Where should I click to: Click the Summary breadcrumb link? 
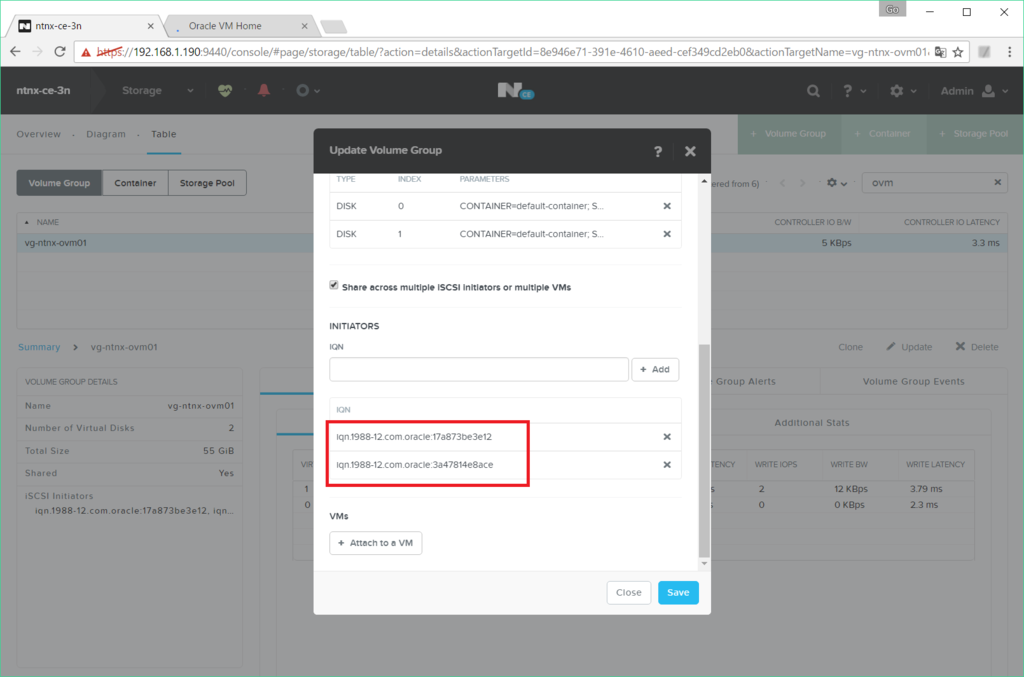pyautogui.click(x=39, y=347)
